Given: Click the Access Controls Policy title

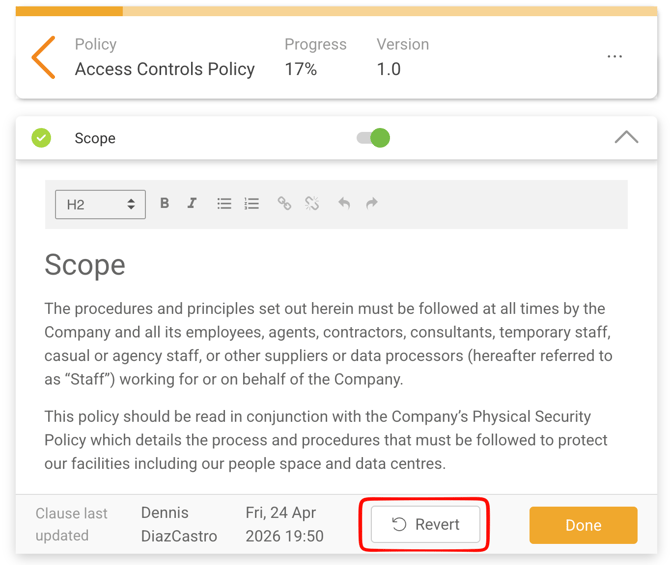Looking at the screenshot, I should click(165, 69).
